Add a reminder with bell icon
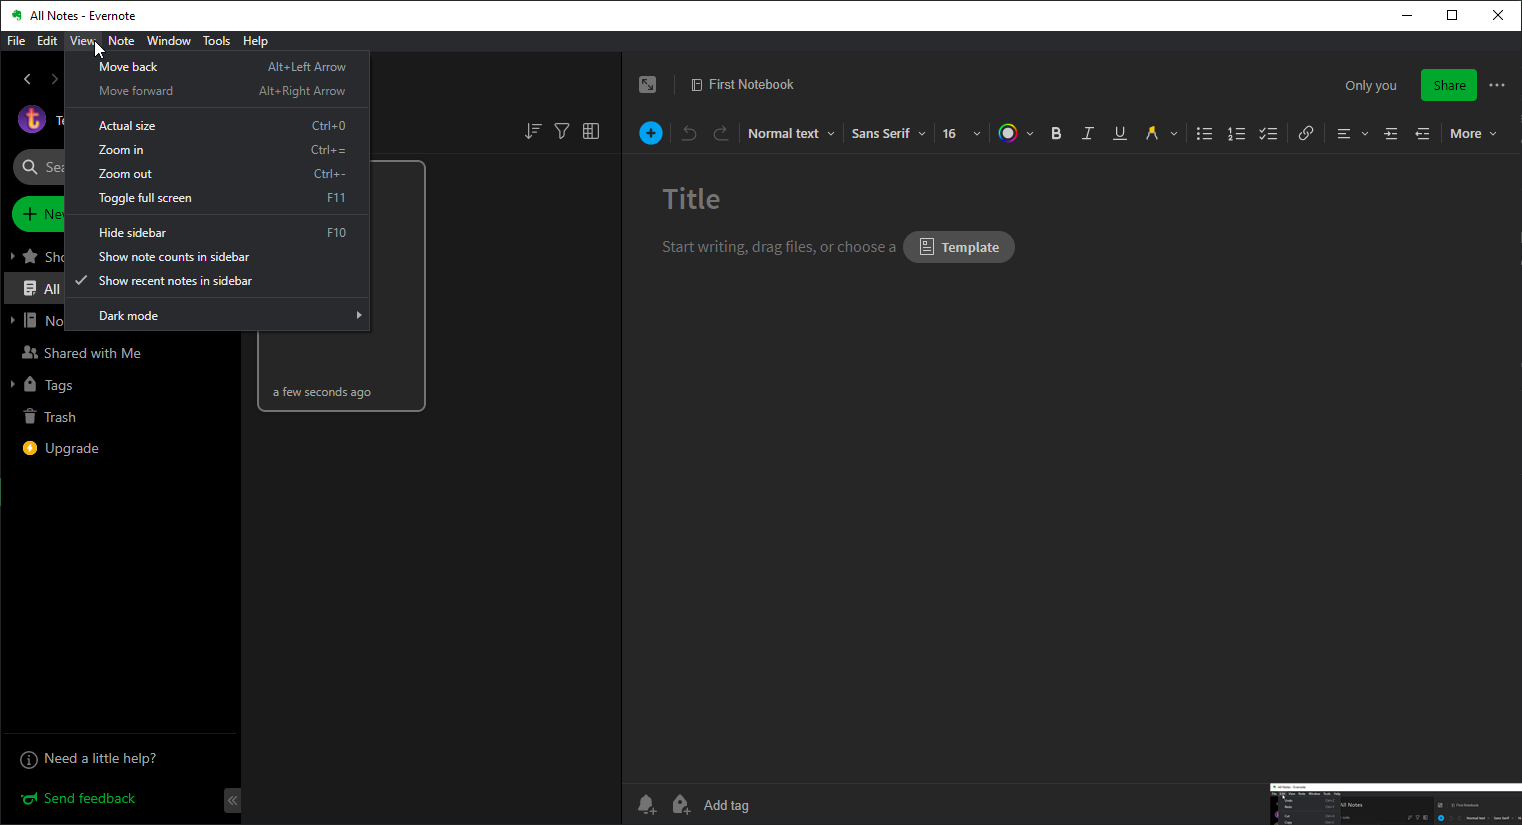This screenshot has width=1522, height=825. (x=647, y=805)
